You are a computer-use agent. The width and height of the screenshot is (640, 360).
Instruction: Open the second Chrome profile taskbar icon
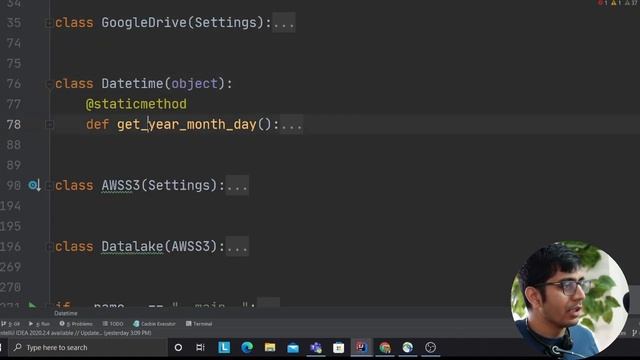[407, 348]
